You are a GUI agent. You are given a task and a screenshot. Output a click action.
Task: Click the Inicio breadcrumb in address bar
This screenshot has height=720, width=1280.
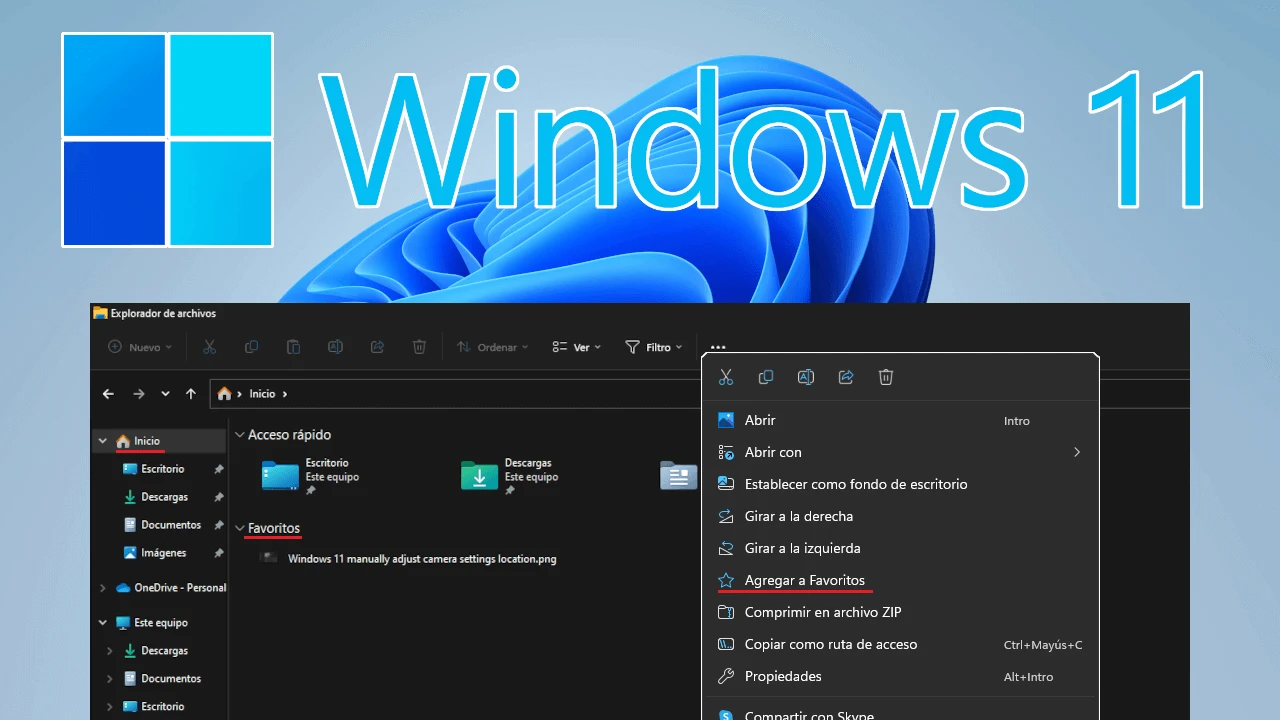(262, 394)
